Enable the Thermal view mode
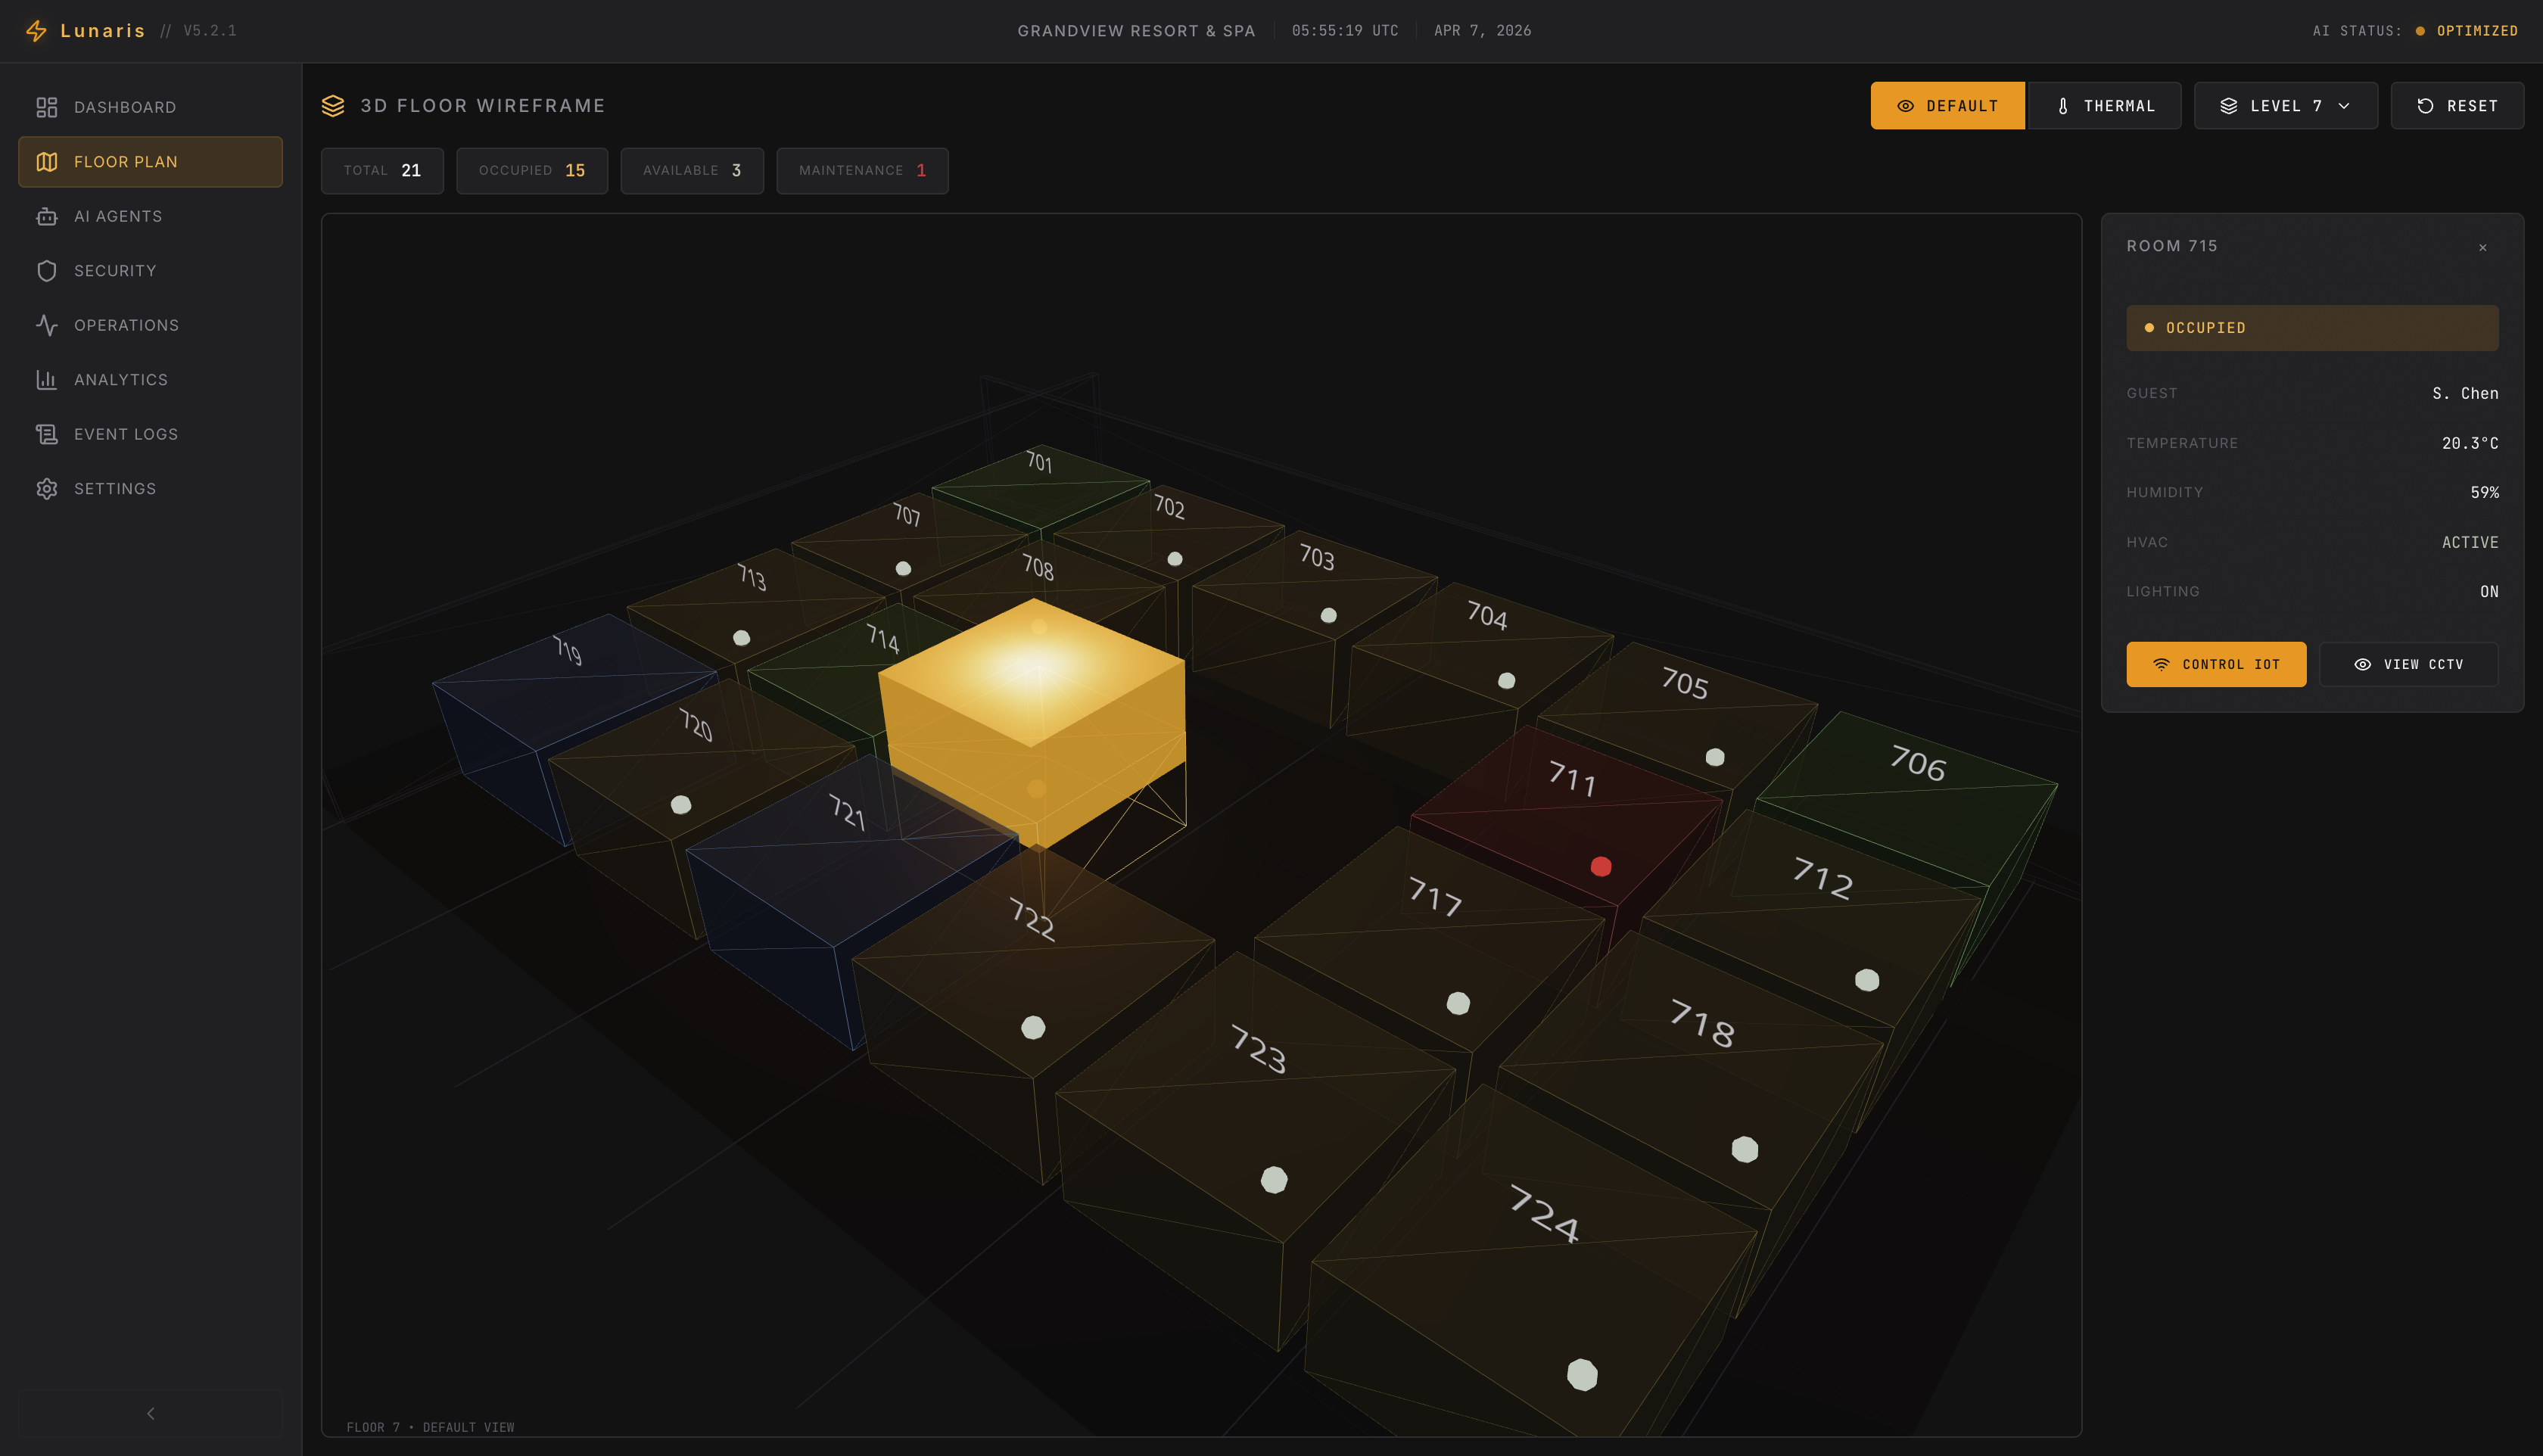Viewport: 2543px width, 1456px height. pyautogui.click(x=2104, y=106)
